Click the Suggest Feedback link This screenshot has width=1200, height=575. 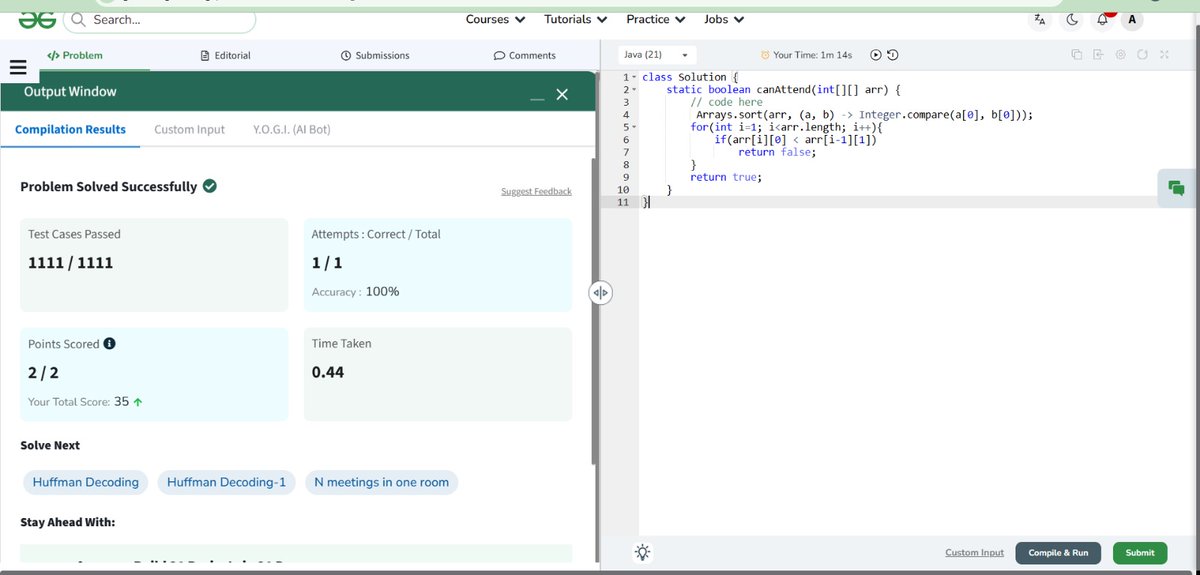coord(536,191)
